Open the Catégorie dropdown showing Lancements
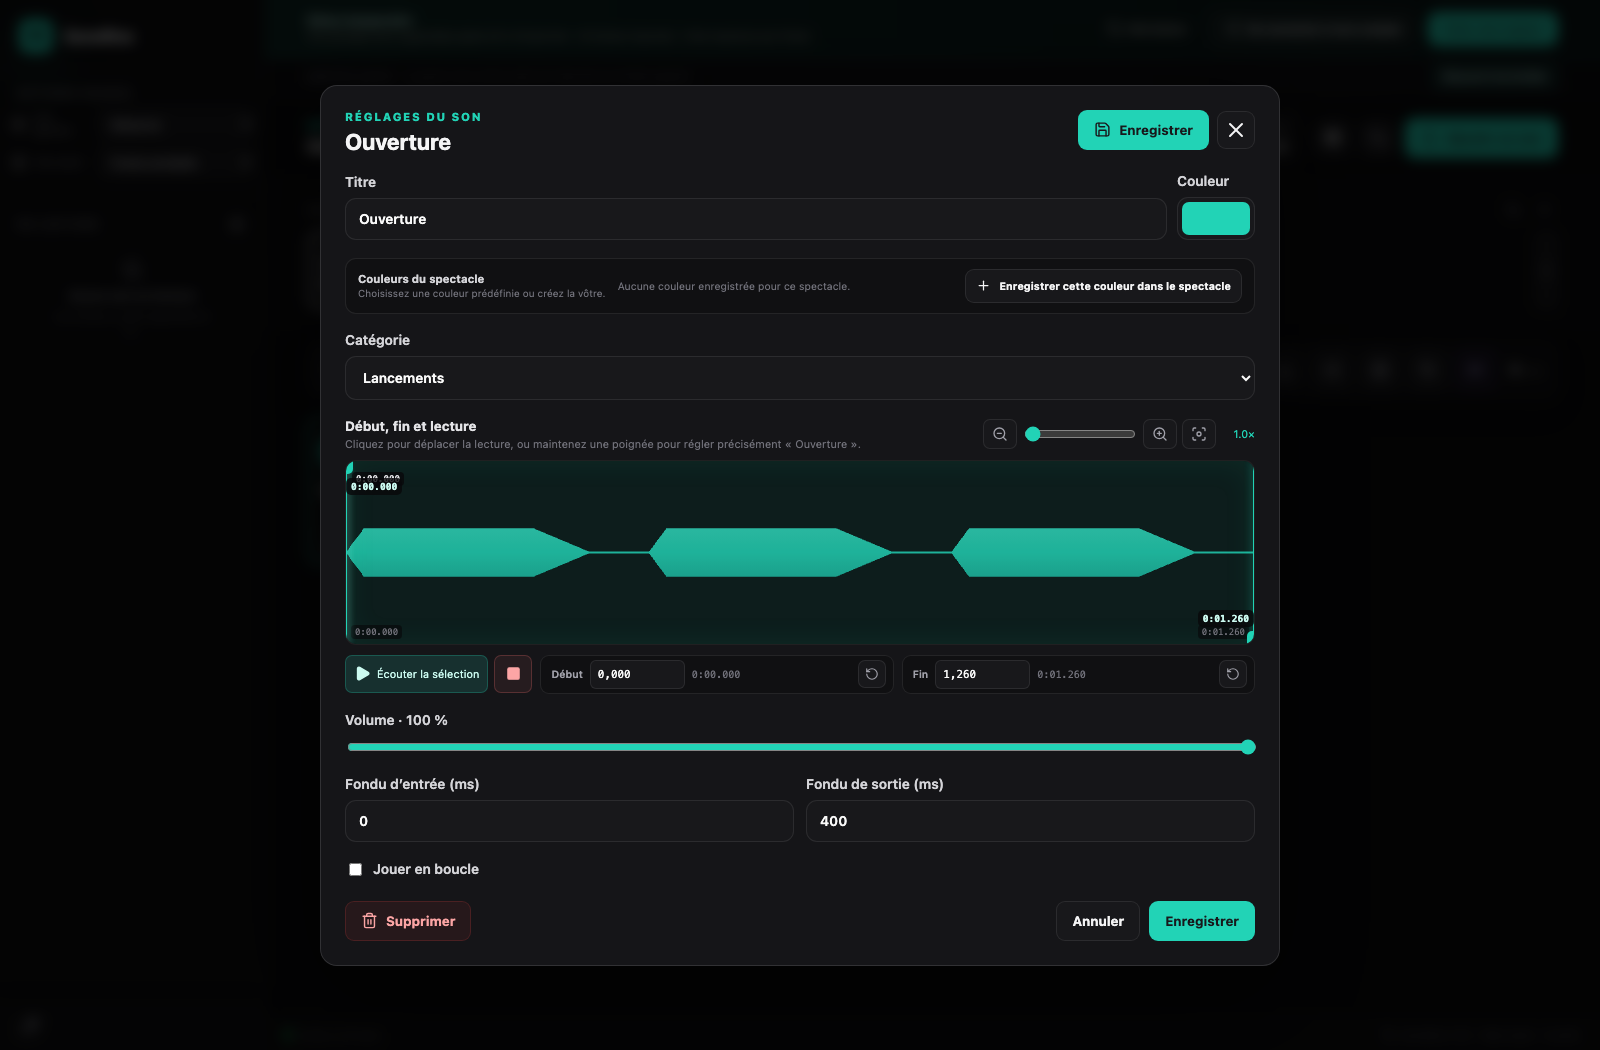 (x=800, y=378)
